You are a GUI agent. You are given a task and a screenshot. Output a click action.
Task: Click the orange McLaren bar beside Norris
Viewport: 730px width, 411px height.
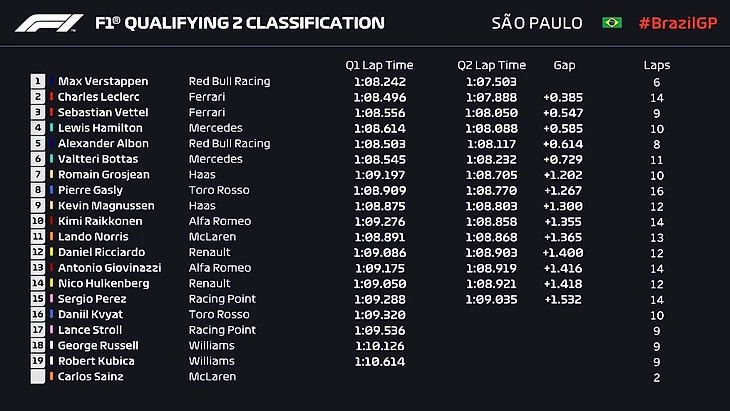[x=51, y=237]
